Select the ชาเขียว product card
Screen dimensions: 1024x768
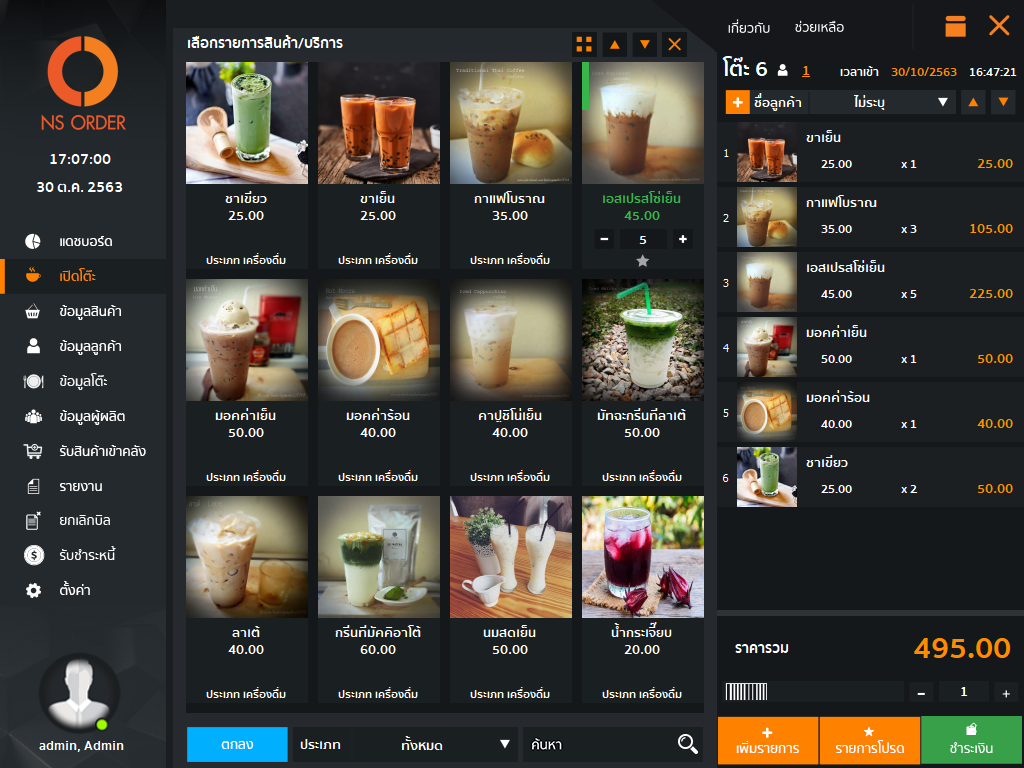(247, 165)
